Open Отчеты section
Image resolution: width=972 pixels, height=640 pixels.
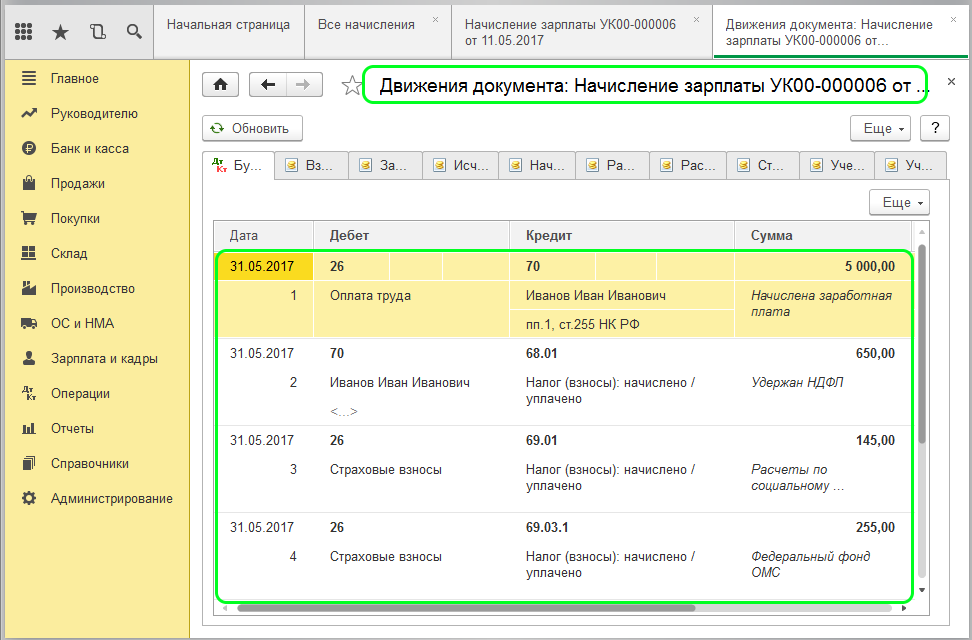[x=72, y=429]
